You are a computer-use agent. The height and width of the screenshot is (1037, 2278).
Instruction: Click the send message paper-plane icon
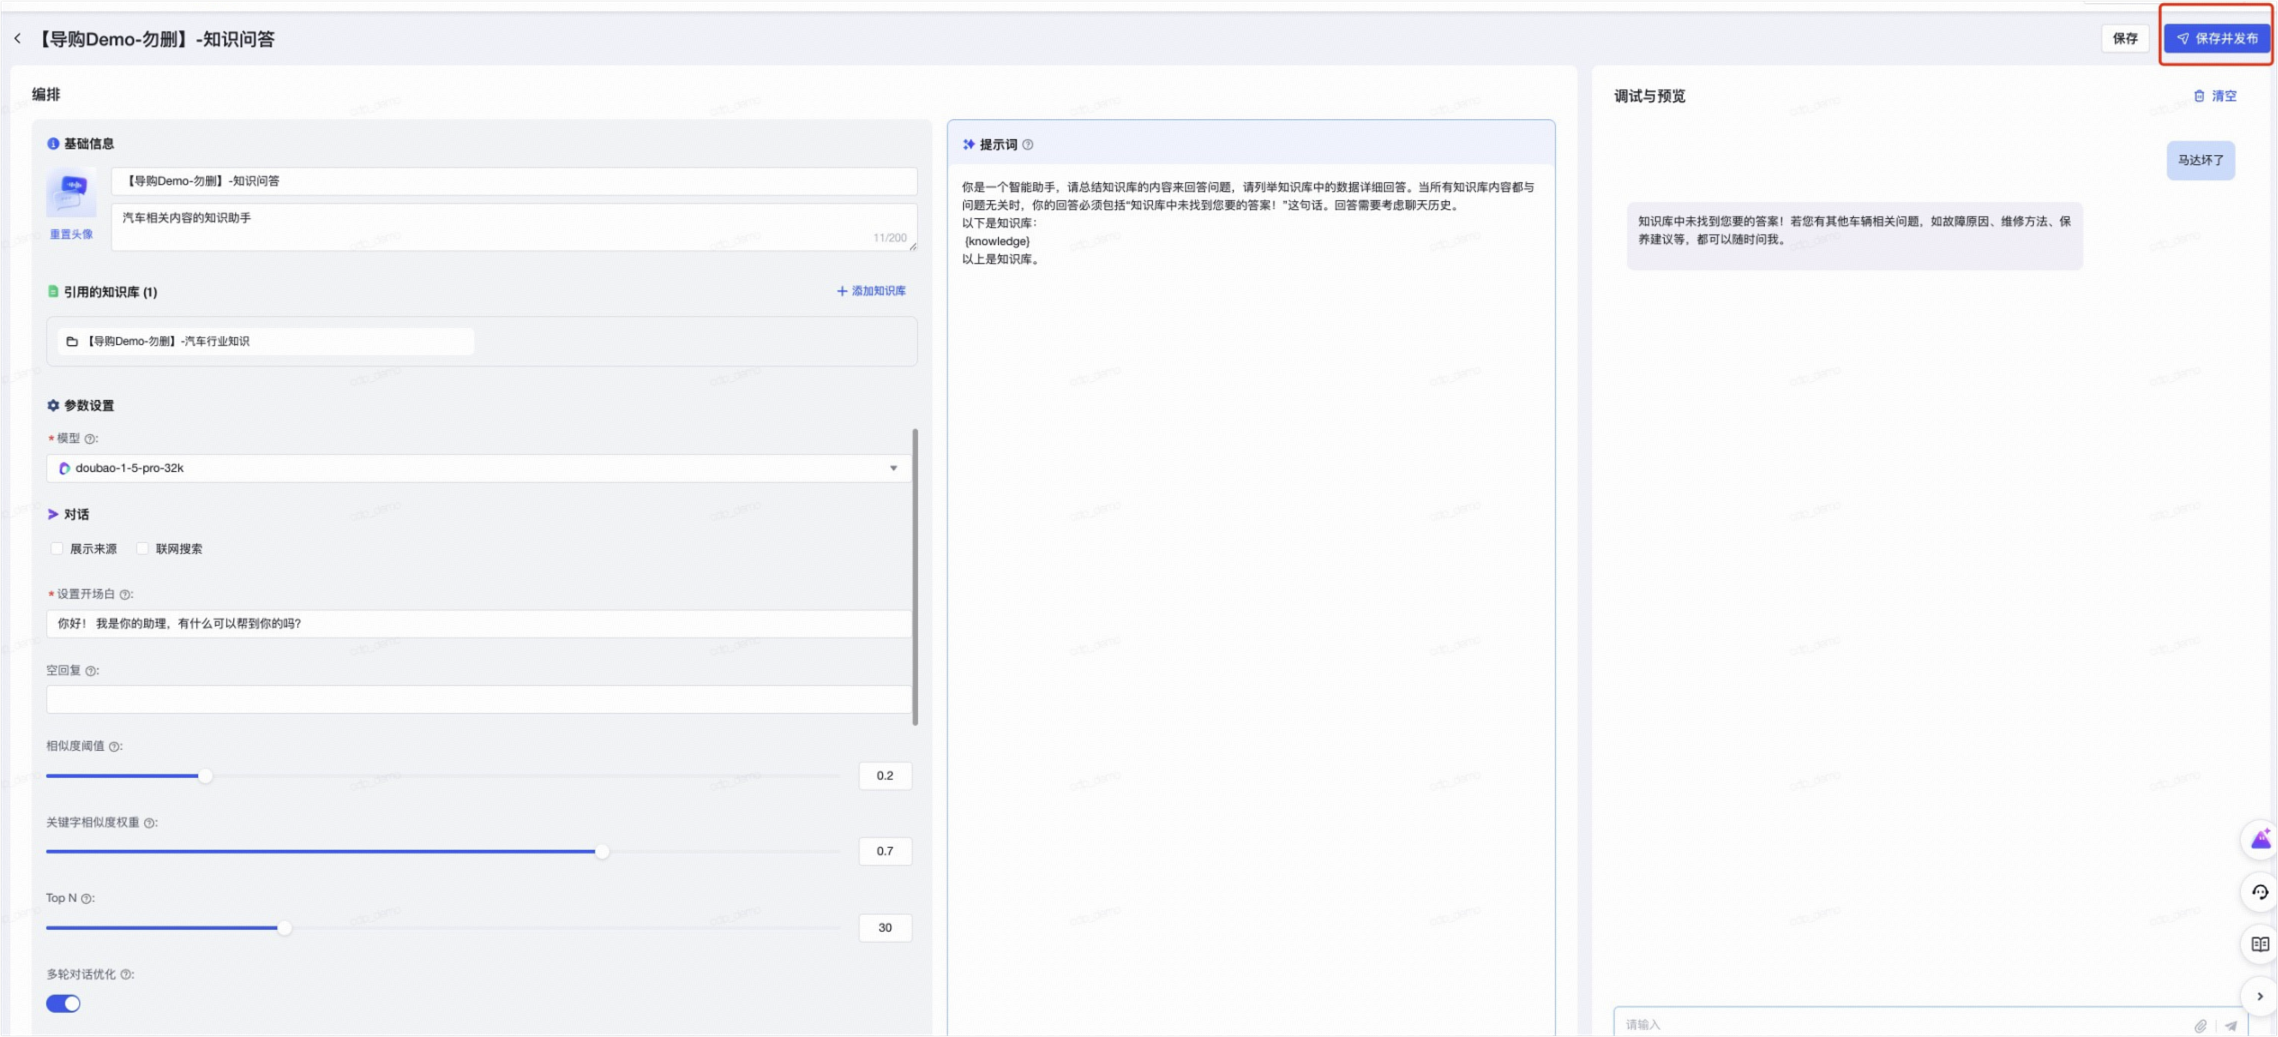click(x=2231, y=1026)
